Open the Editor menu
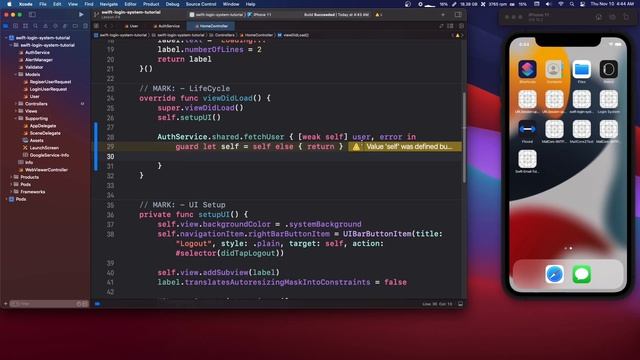The image size is (640, 360). 130,4
